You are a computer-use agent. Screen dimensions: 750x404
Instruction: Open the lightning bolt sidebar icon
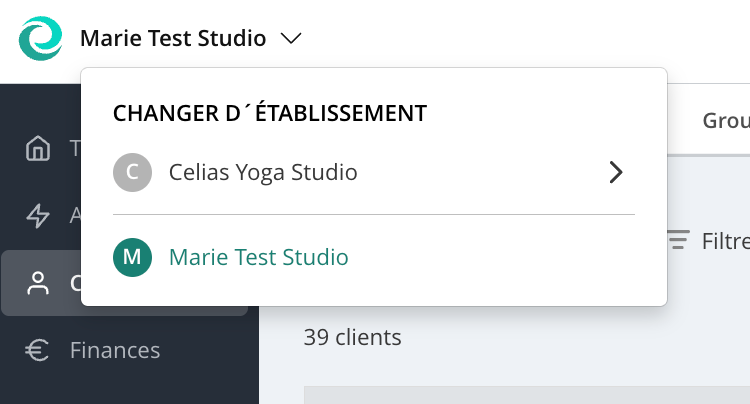pyautogui.click(x=38, y=216)
